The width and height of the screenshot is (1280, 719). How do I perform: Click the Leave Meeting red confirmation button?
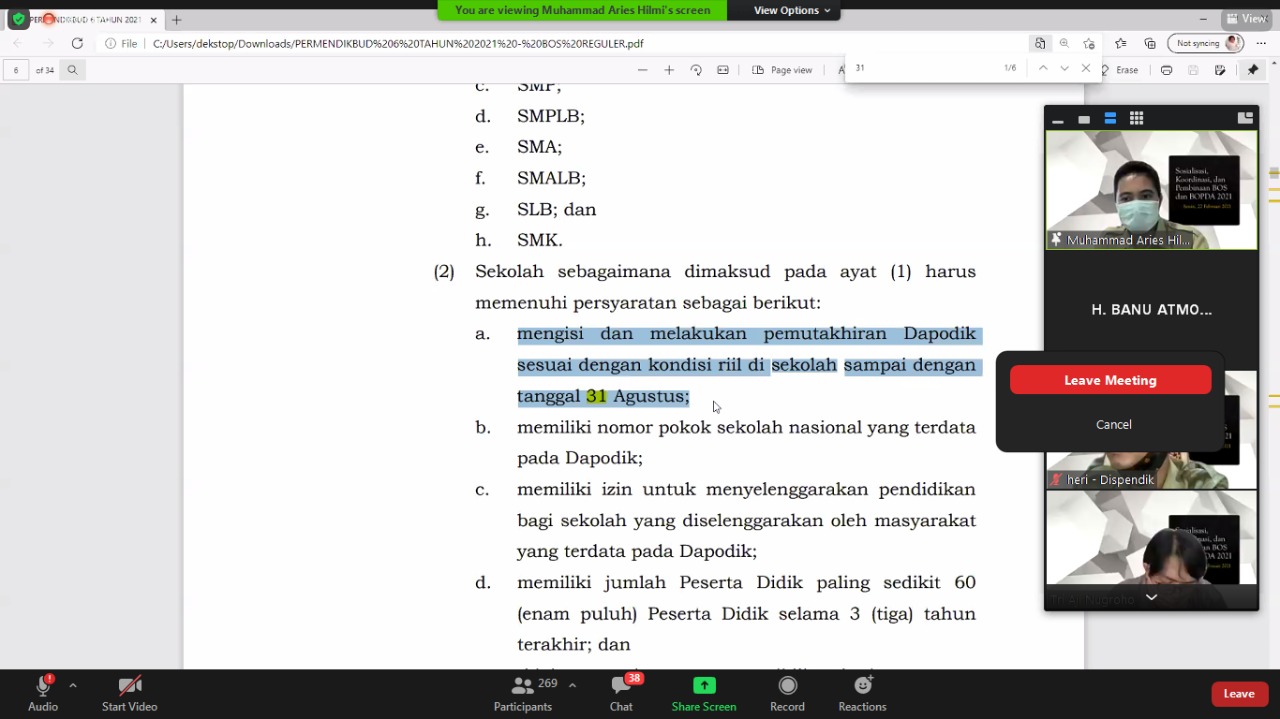tap(1110, 380)
